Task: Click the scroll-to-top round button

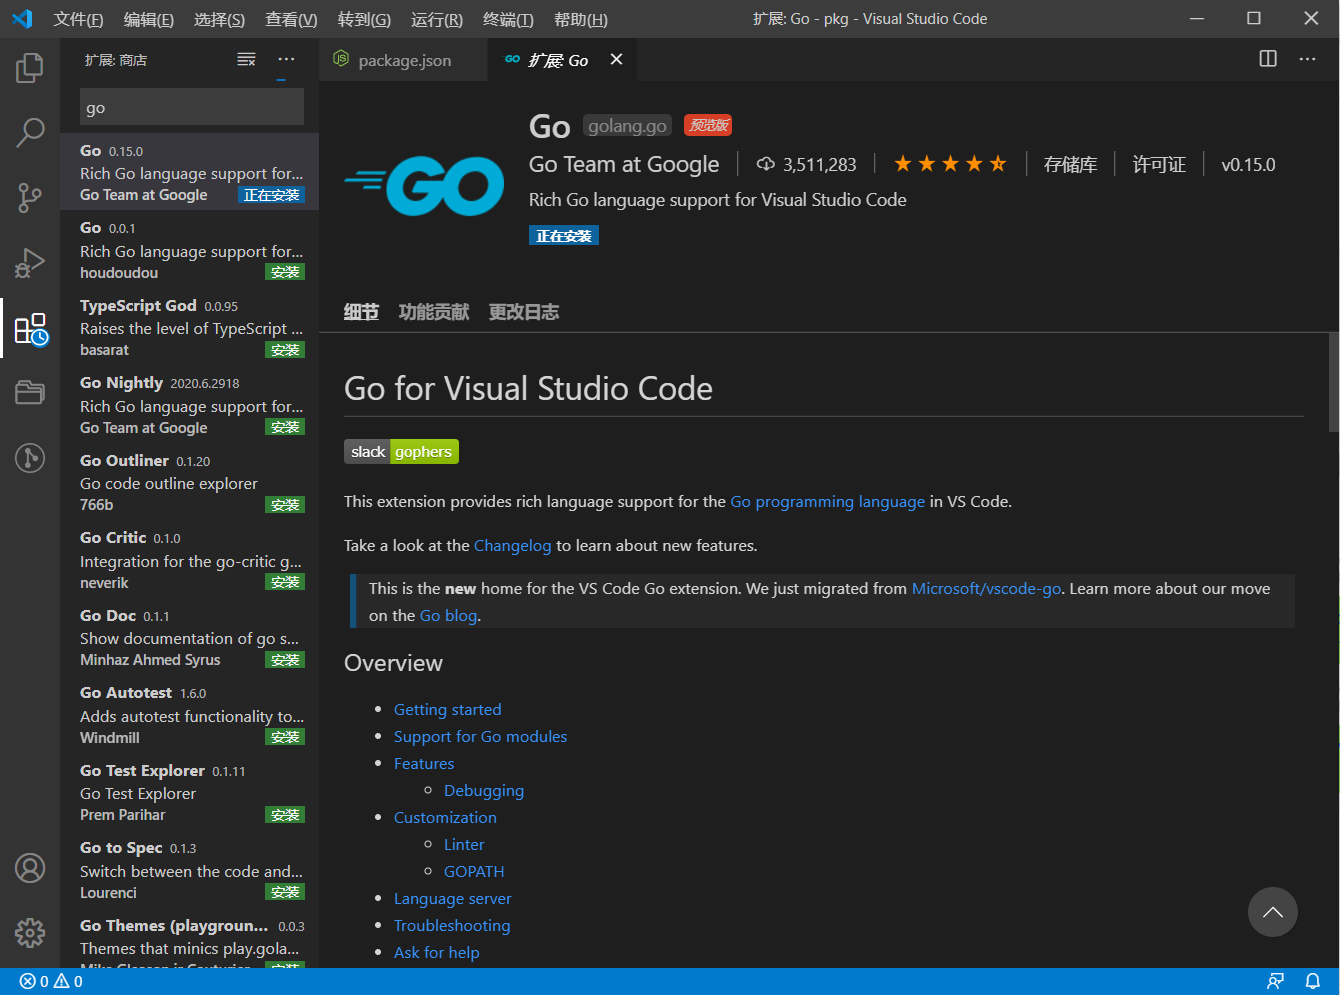Action: (x=1273, y=912)
